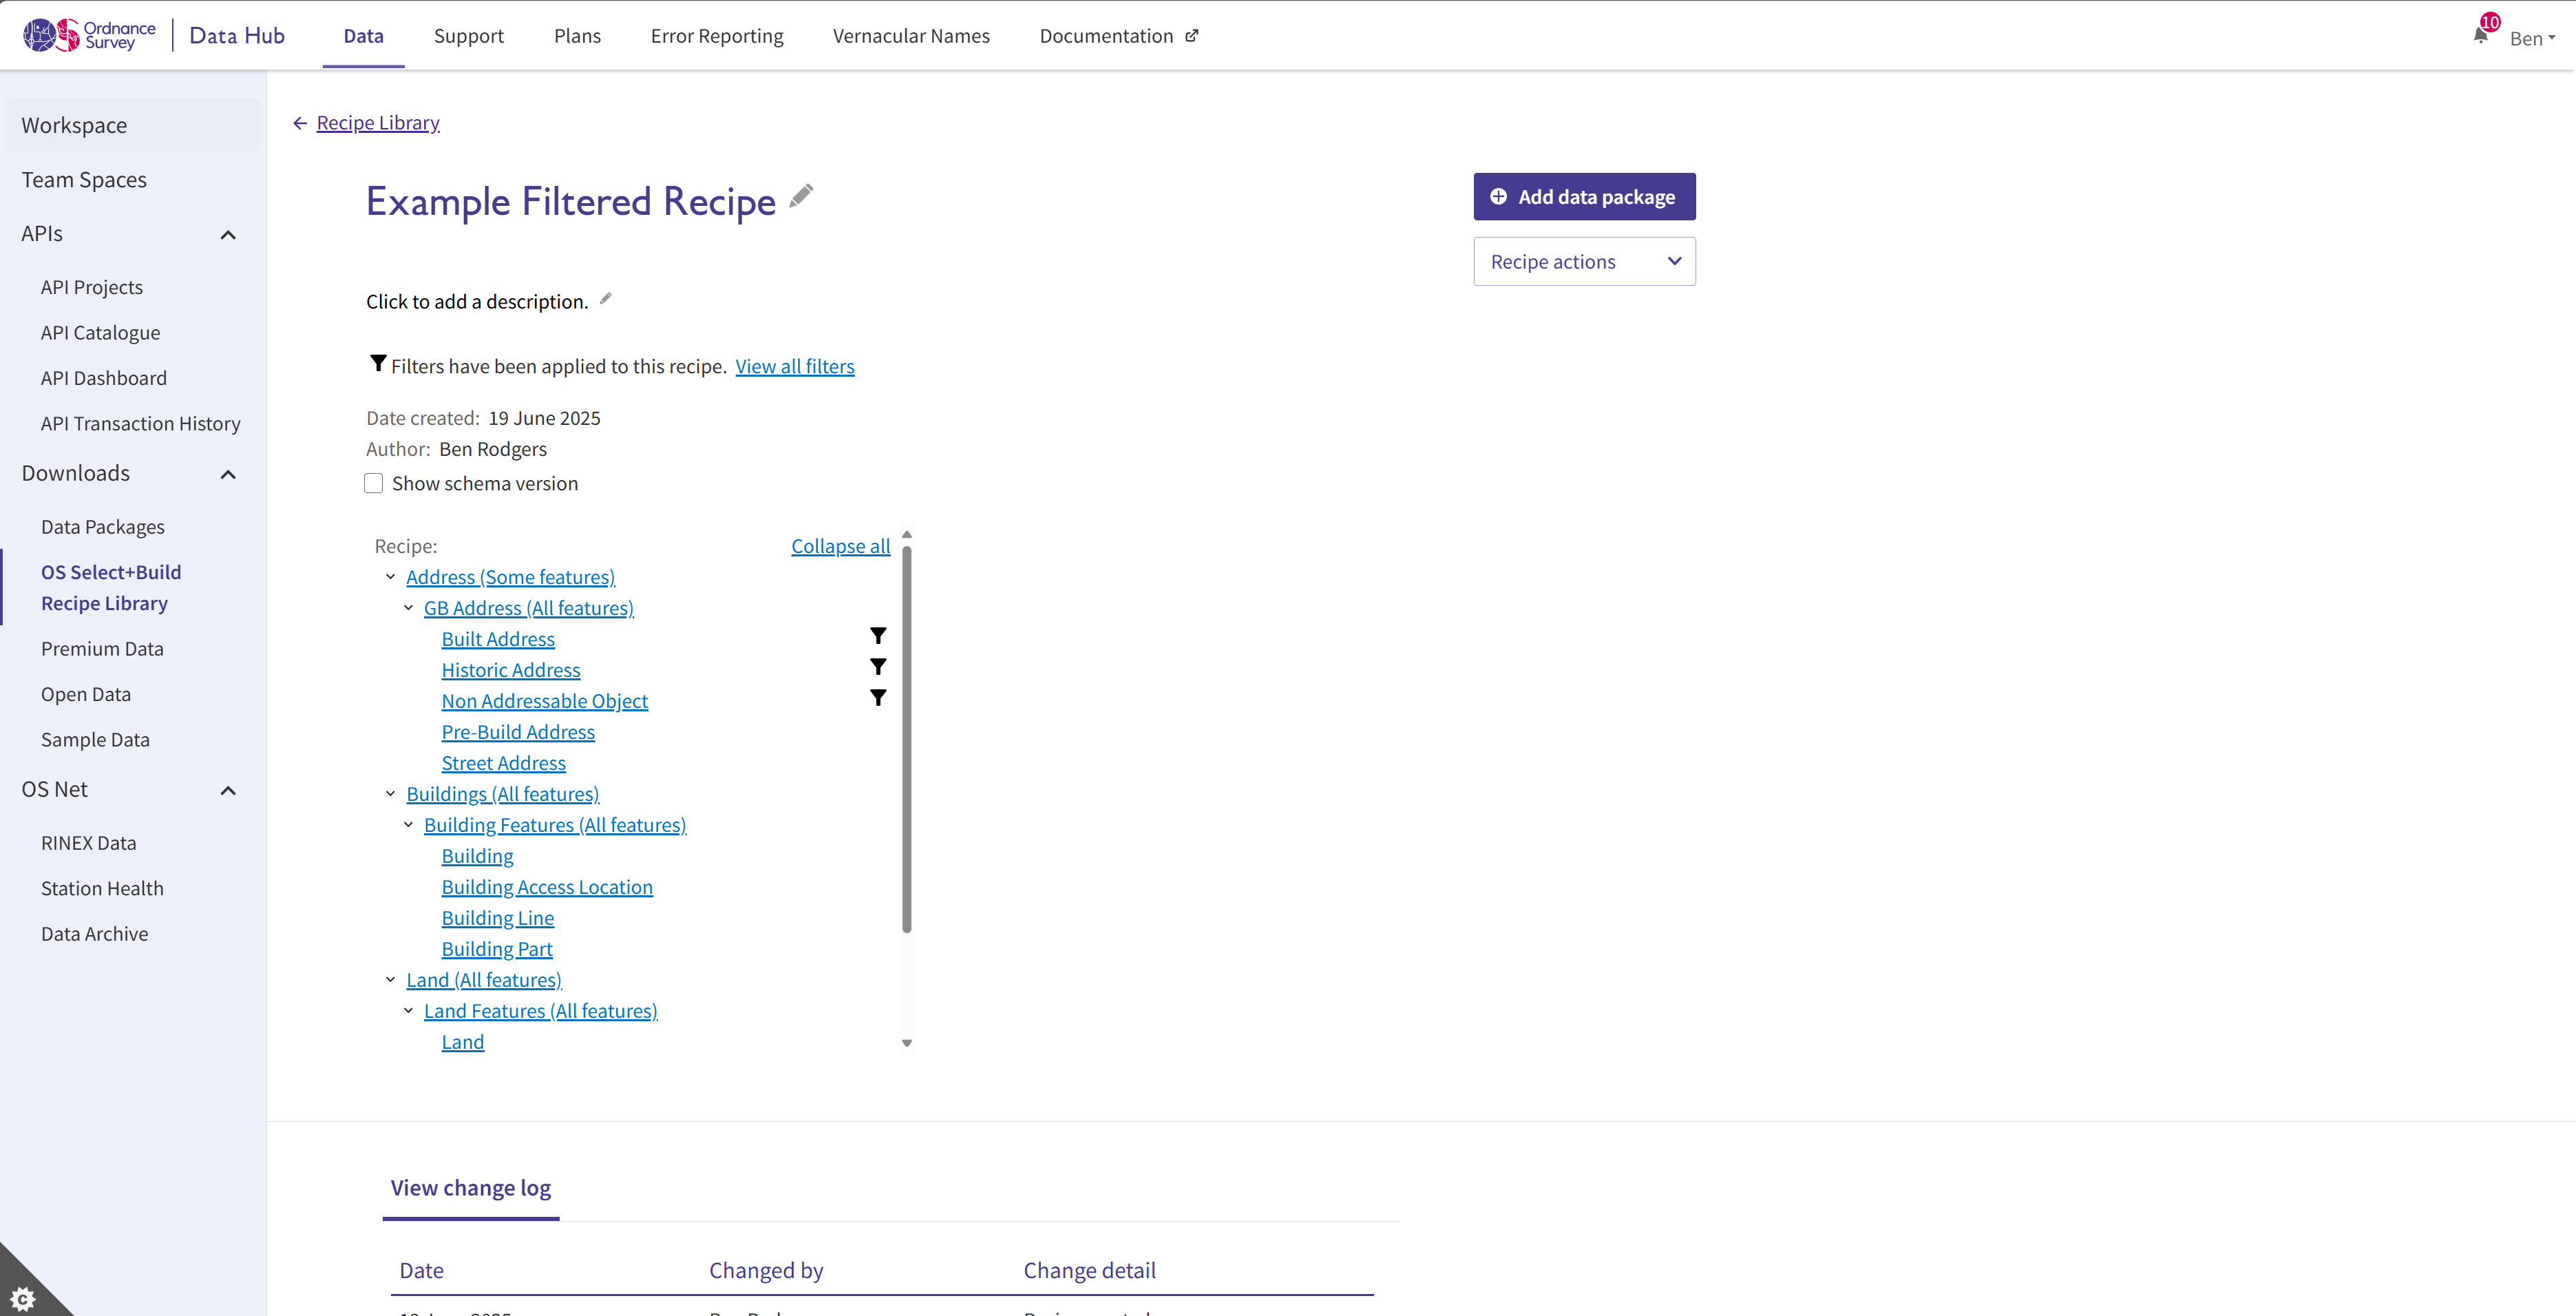Open notifications via the bell icon
The width and height of the screenshot is (2576, 1316).
click(x=2481, y=33)
